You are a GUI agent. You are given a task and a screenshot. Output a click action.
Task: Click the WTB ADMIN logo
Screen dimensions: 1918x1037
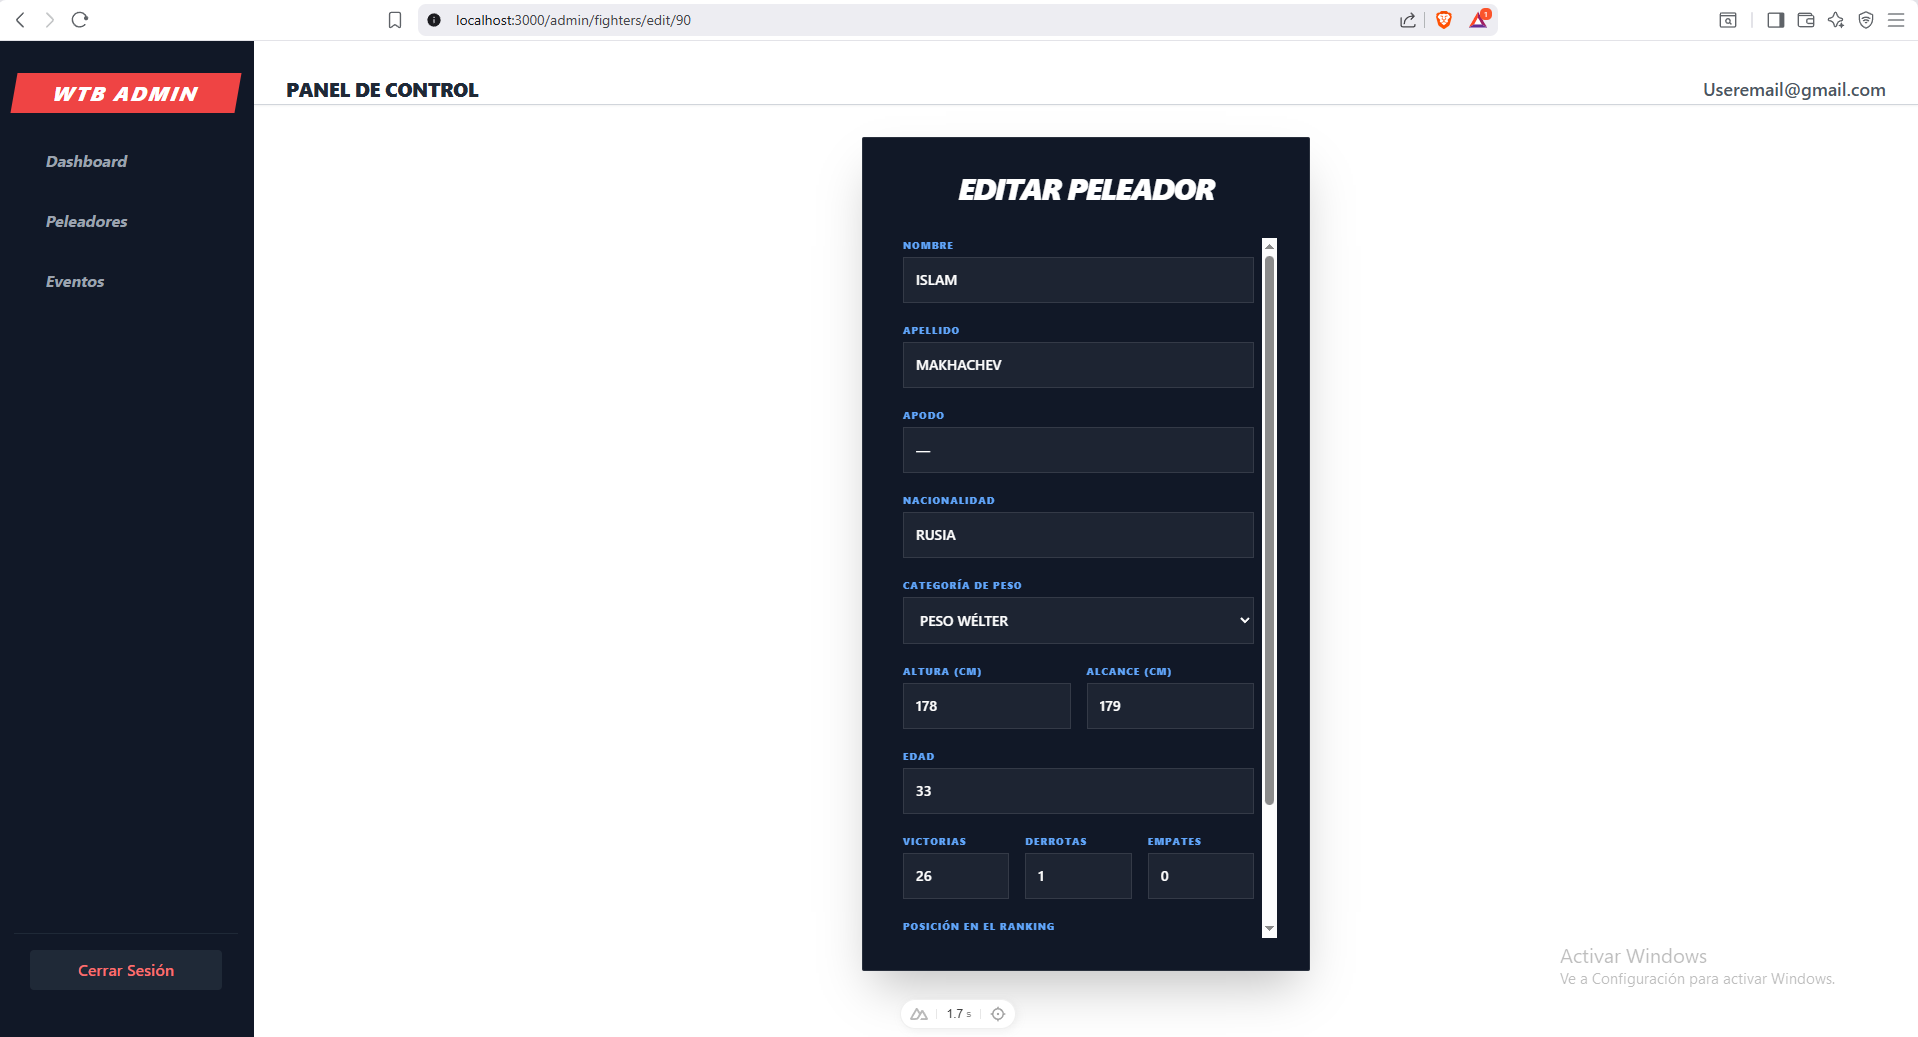126,94
